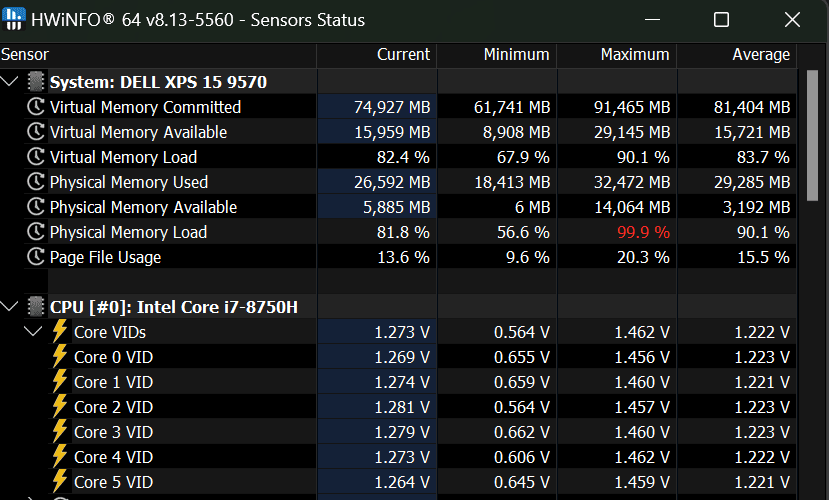
Task: Click clock icon of Virtual Memory Available
Action: coord(36,132)
